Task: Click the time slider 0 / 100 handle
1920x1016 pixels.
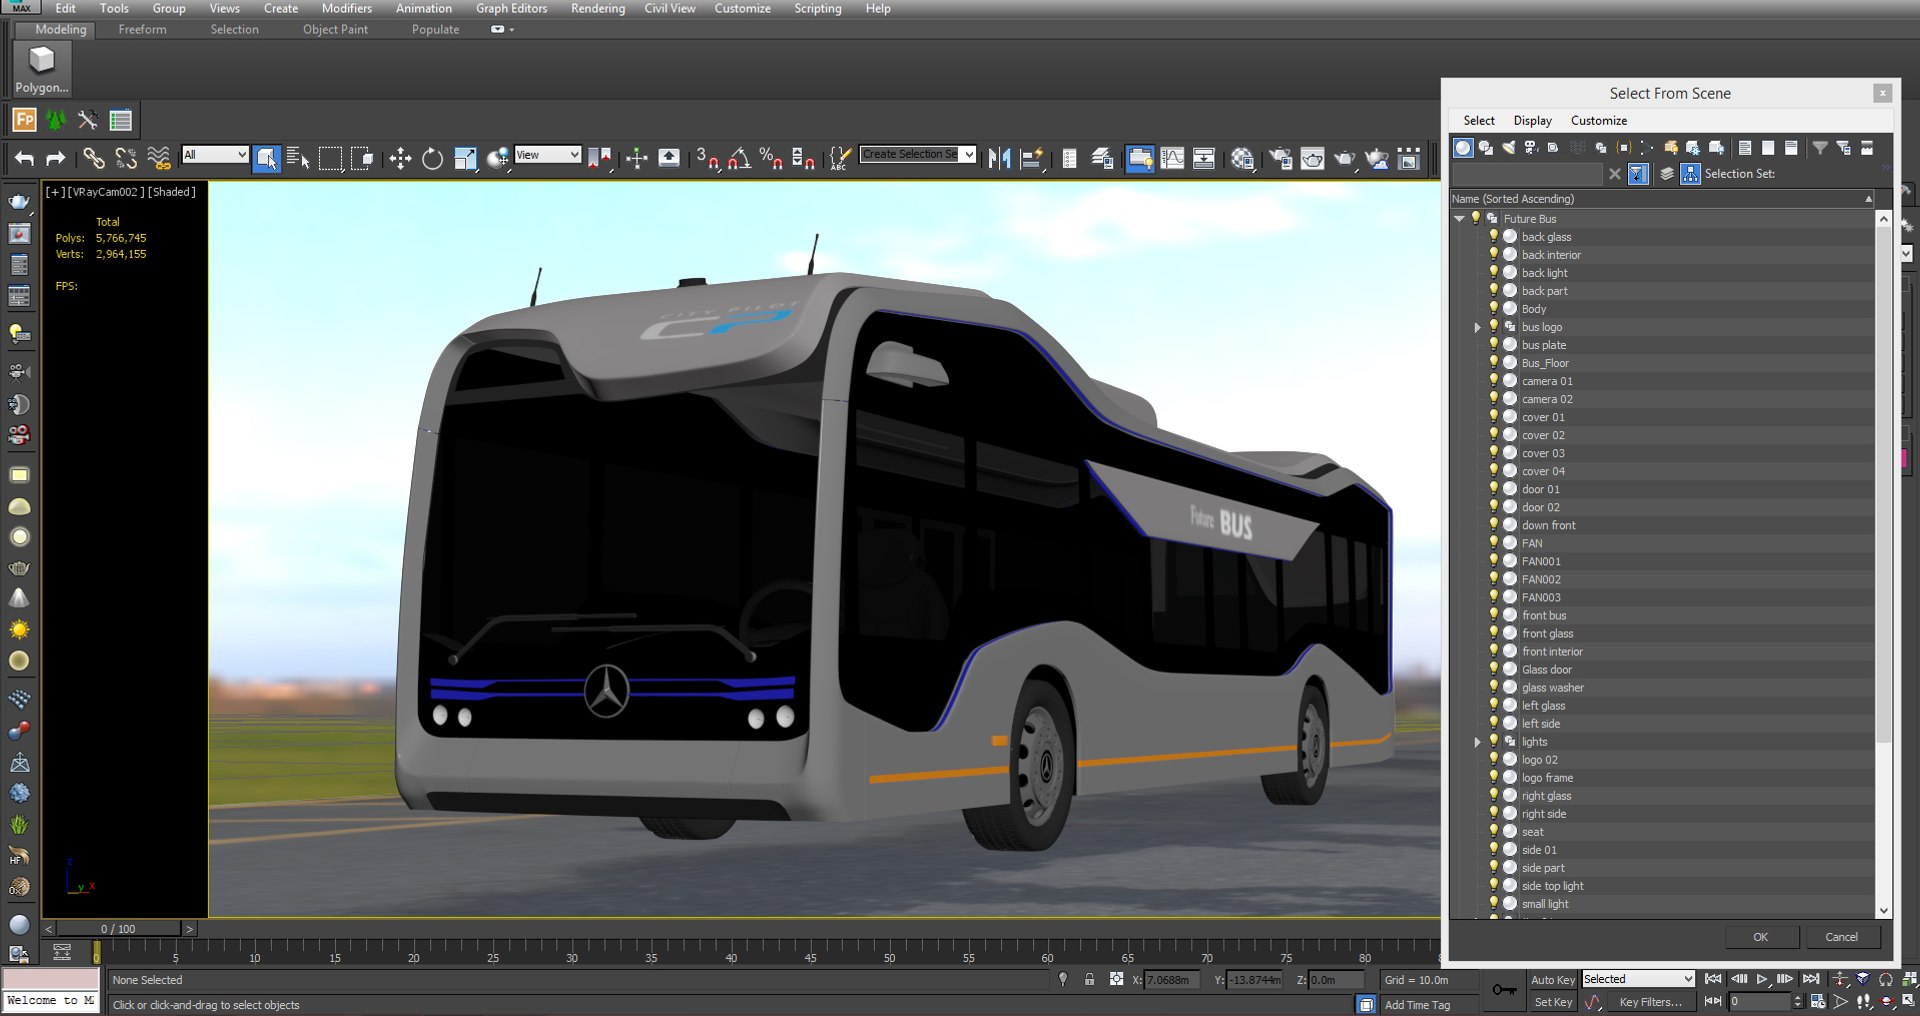Action: 118,929
